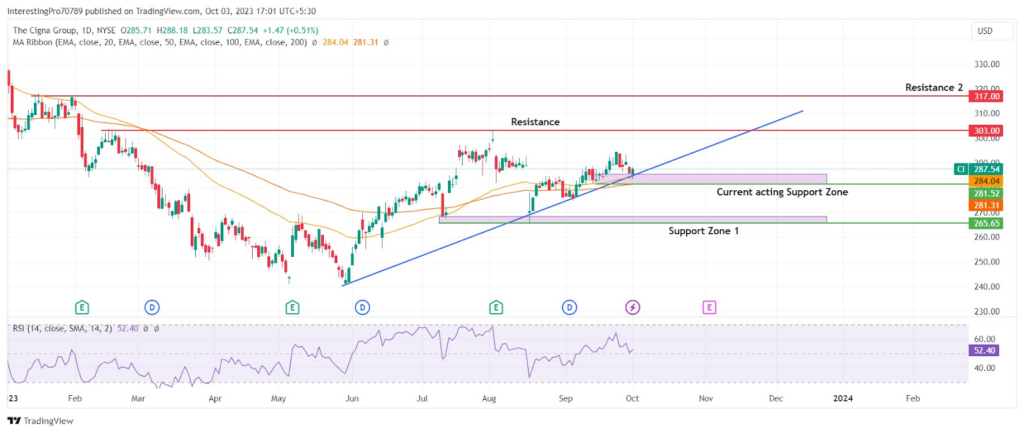Viewport: 1024px width, 433px height.
Task: Click the Dec label on time axis
Action: pyautogui.click(x=775, y=397)
